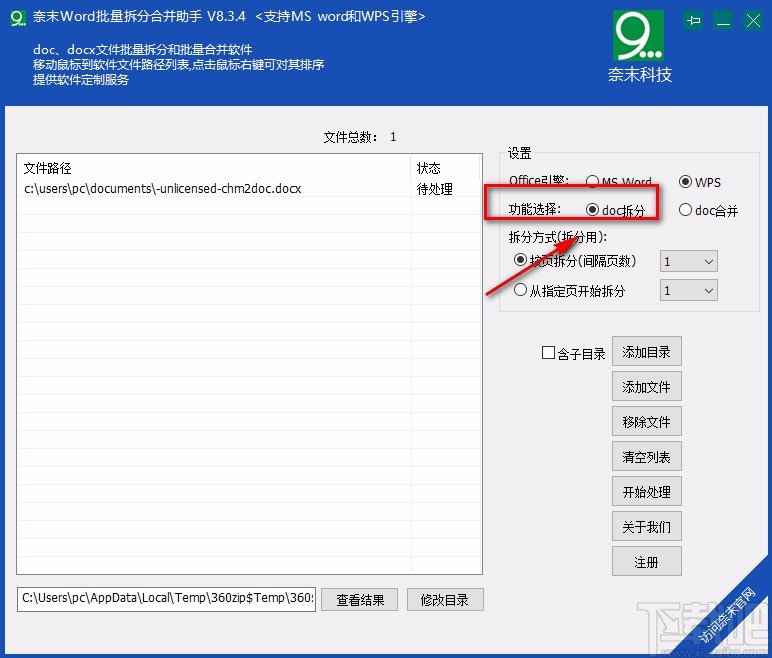This screenshot has height=658, width=772.
Task: Click the app logo icon in title bar
Action: point(18,18)
